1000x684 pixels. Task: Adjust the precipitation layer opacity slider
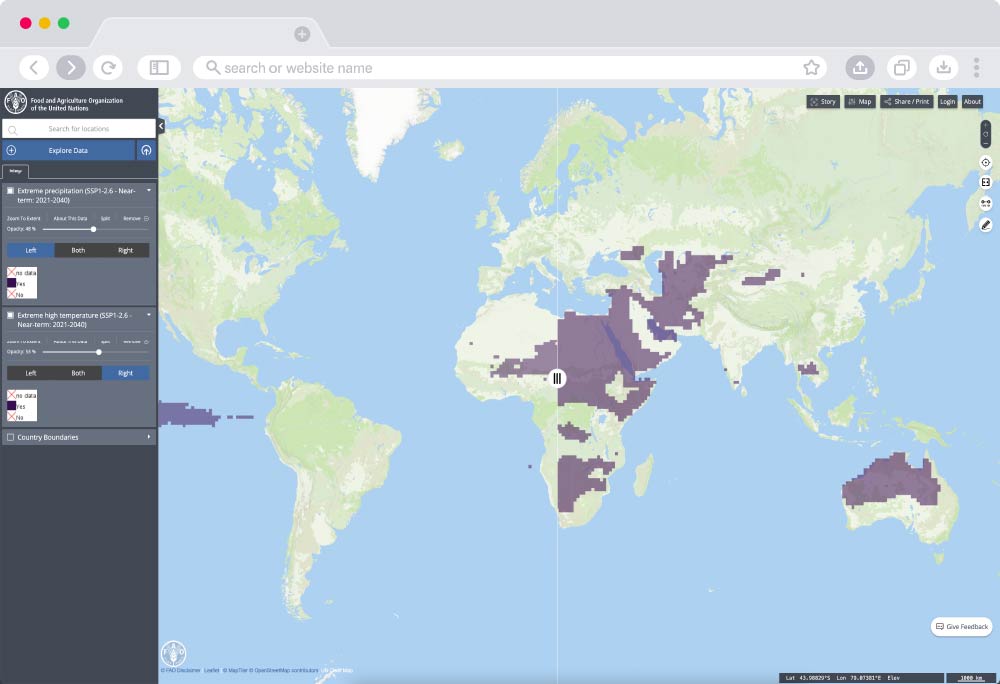click(93, 229)
